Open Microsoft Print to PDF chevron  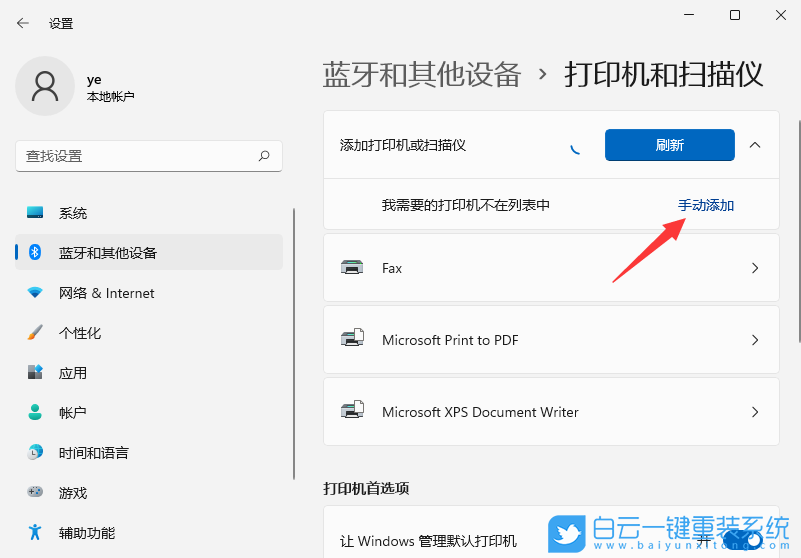[755, 340]
